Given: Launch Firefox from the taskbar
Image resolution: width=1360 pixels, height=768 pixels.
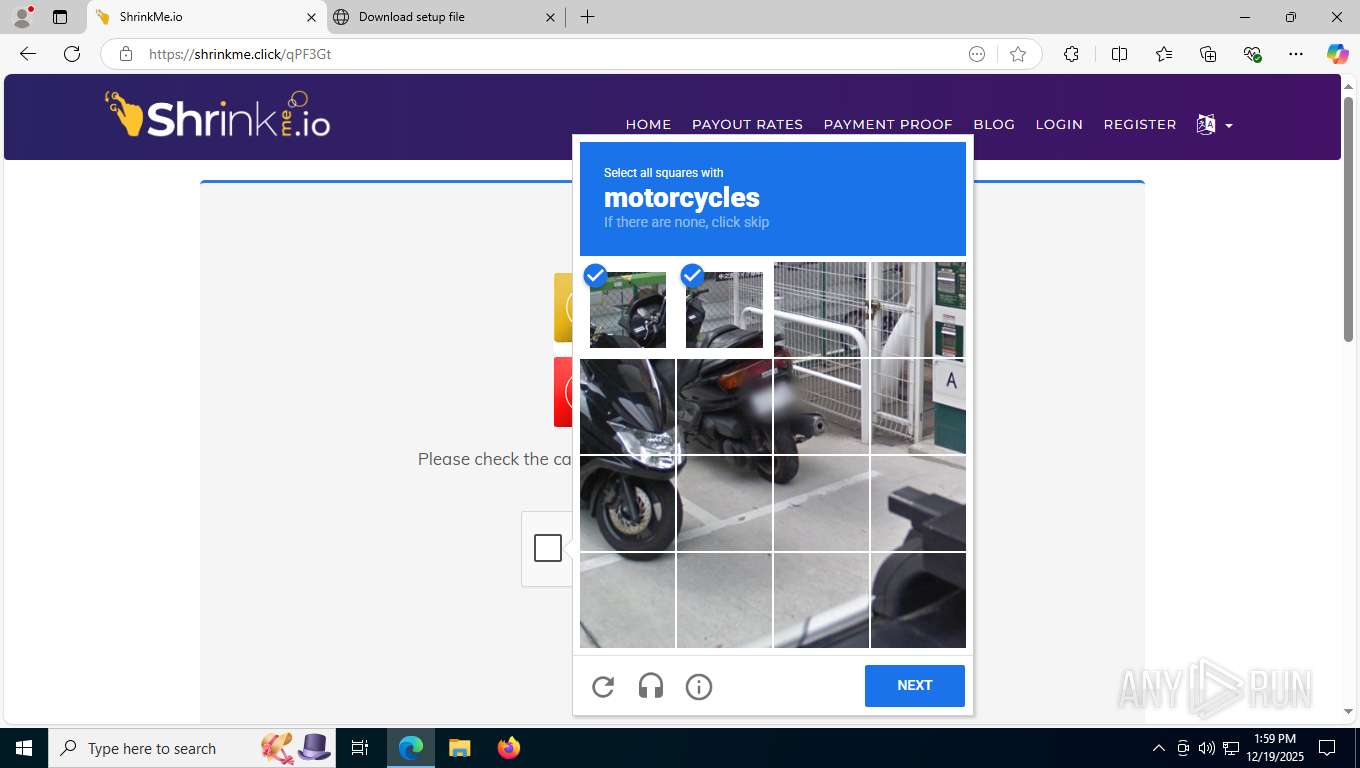Looking at the screenshot, I should point(509,748).
